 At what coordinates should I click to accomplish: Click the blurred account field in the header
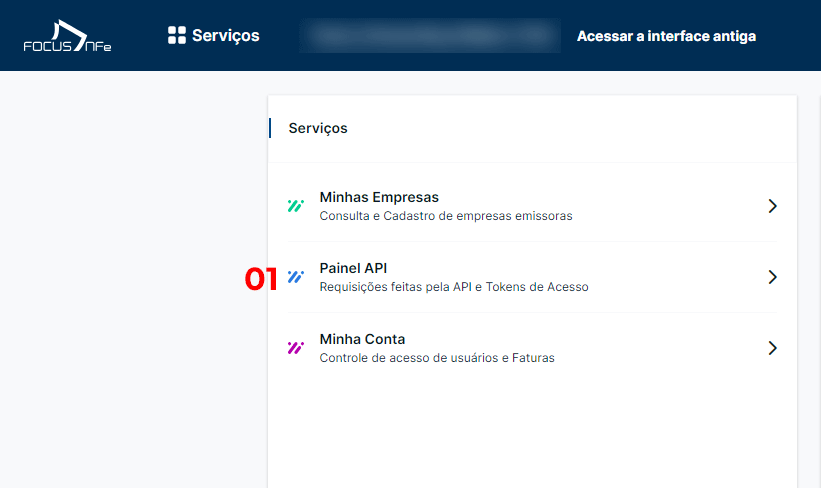pos(430,36)
